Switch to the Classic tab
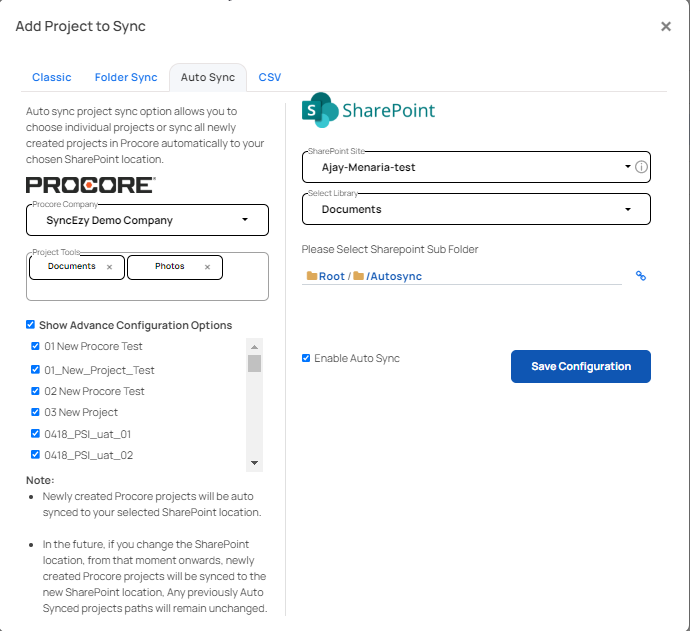Image resolution: width=690 pixels, height=631 pixels. (51, 77)
